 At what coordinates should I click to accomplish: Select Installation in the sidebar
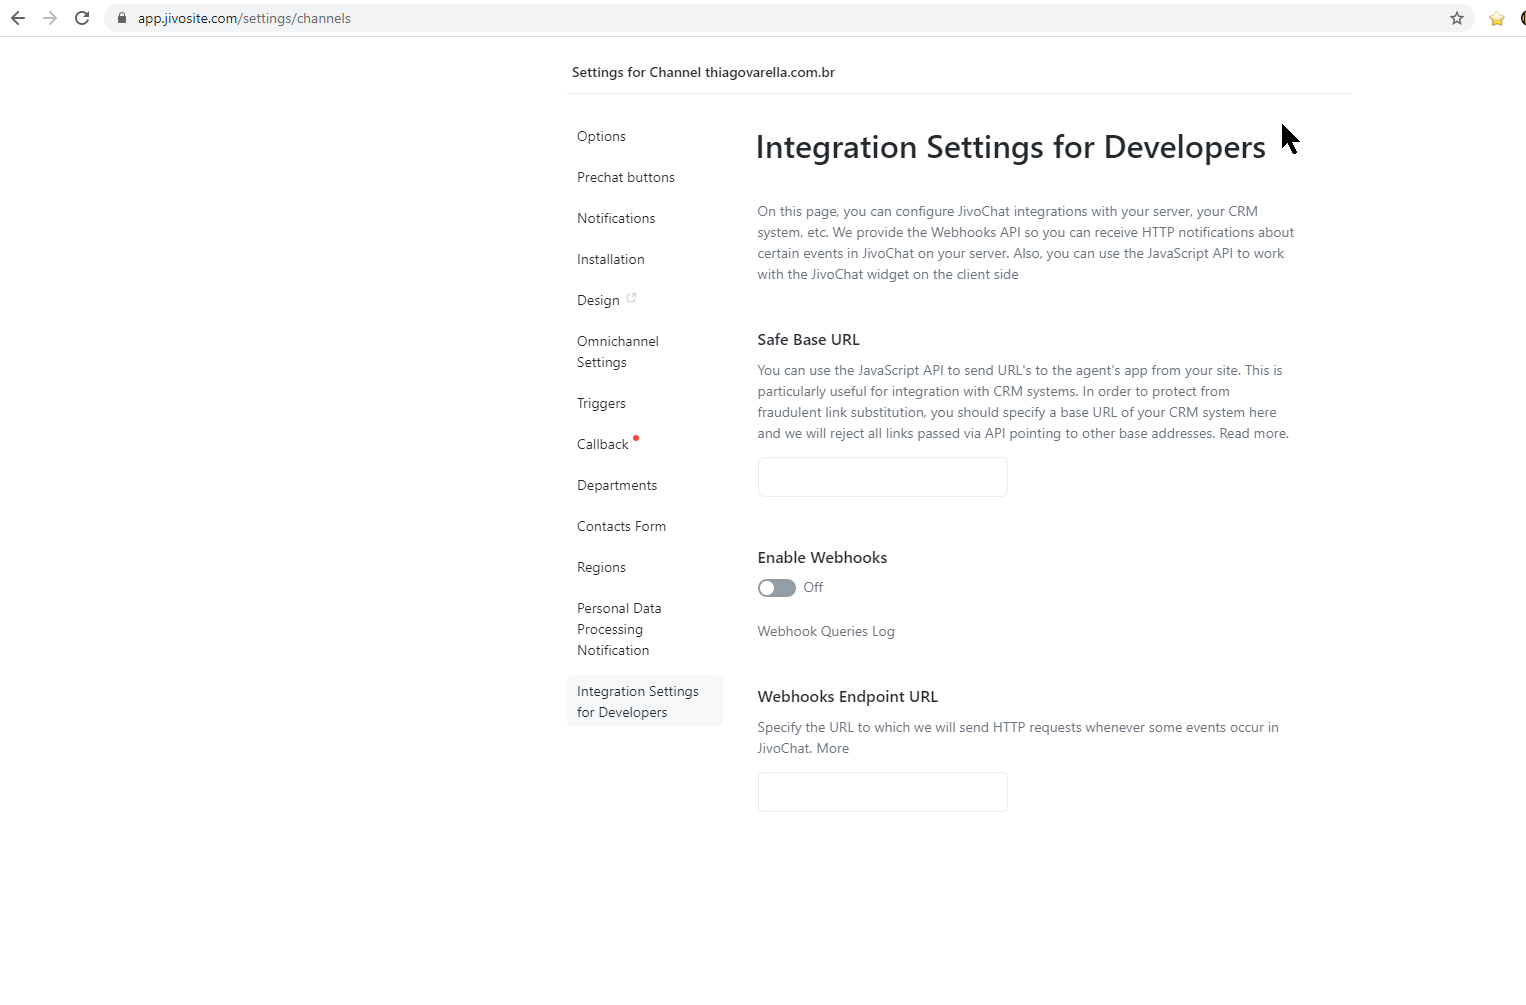coord(610,259)
